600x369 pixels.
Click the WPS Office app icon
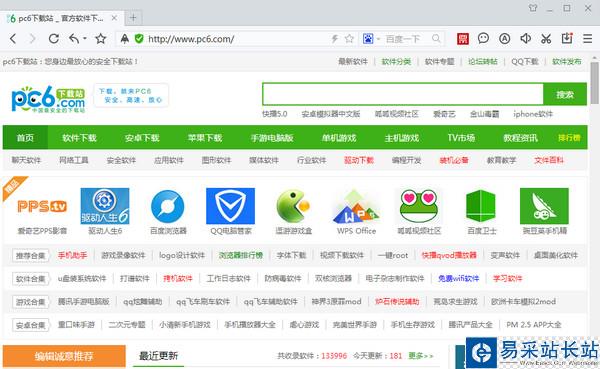pos(356,207)
